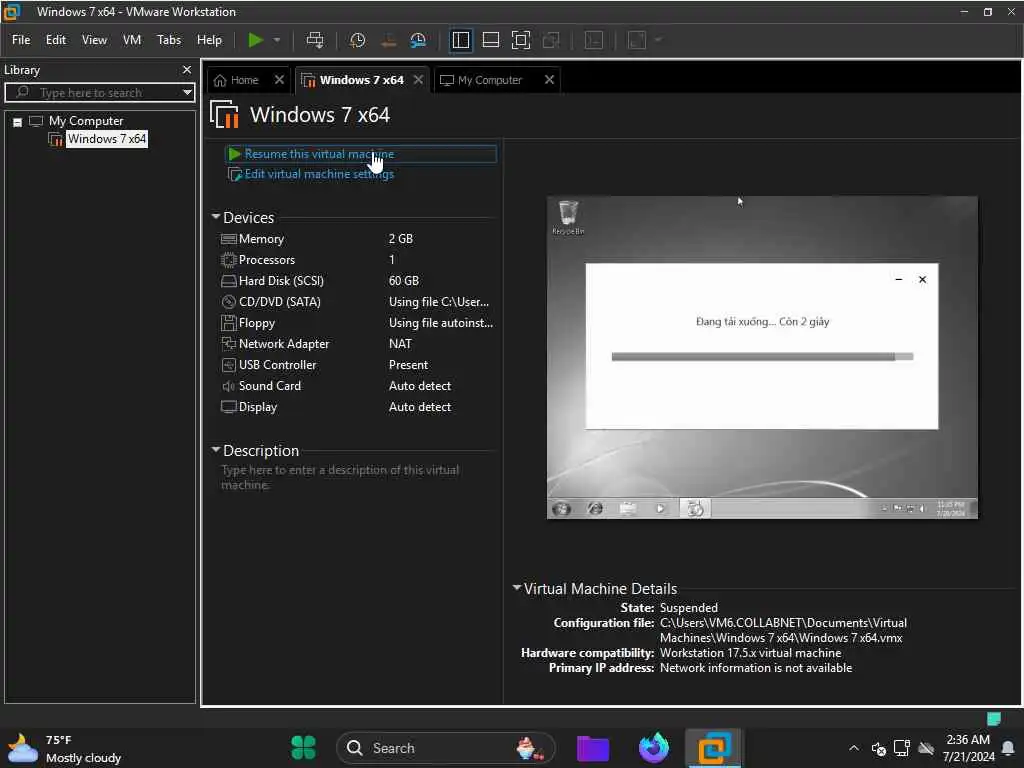Click the Sound Card speaker icon
This screenshot has width=1024, height=768.
pos(229,386)
